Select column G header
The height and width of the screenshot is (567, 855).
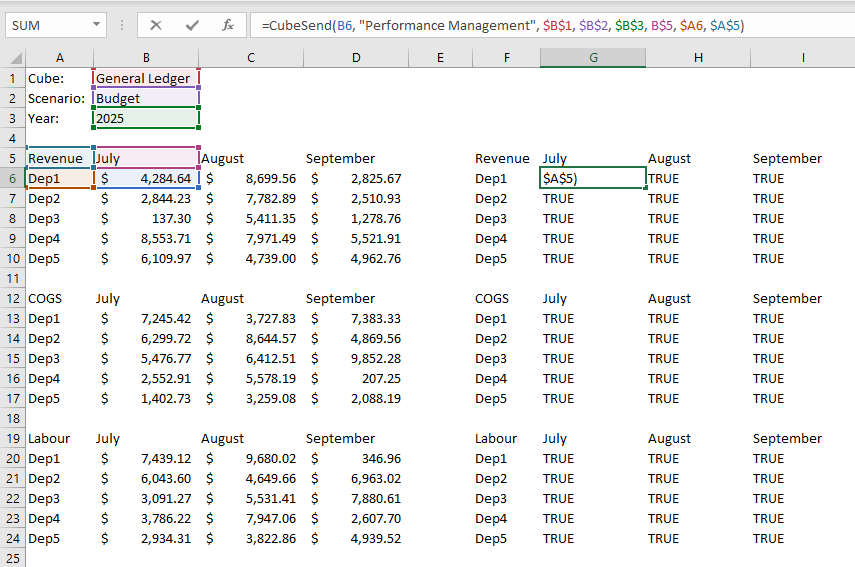(x=593, y=58)
